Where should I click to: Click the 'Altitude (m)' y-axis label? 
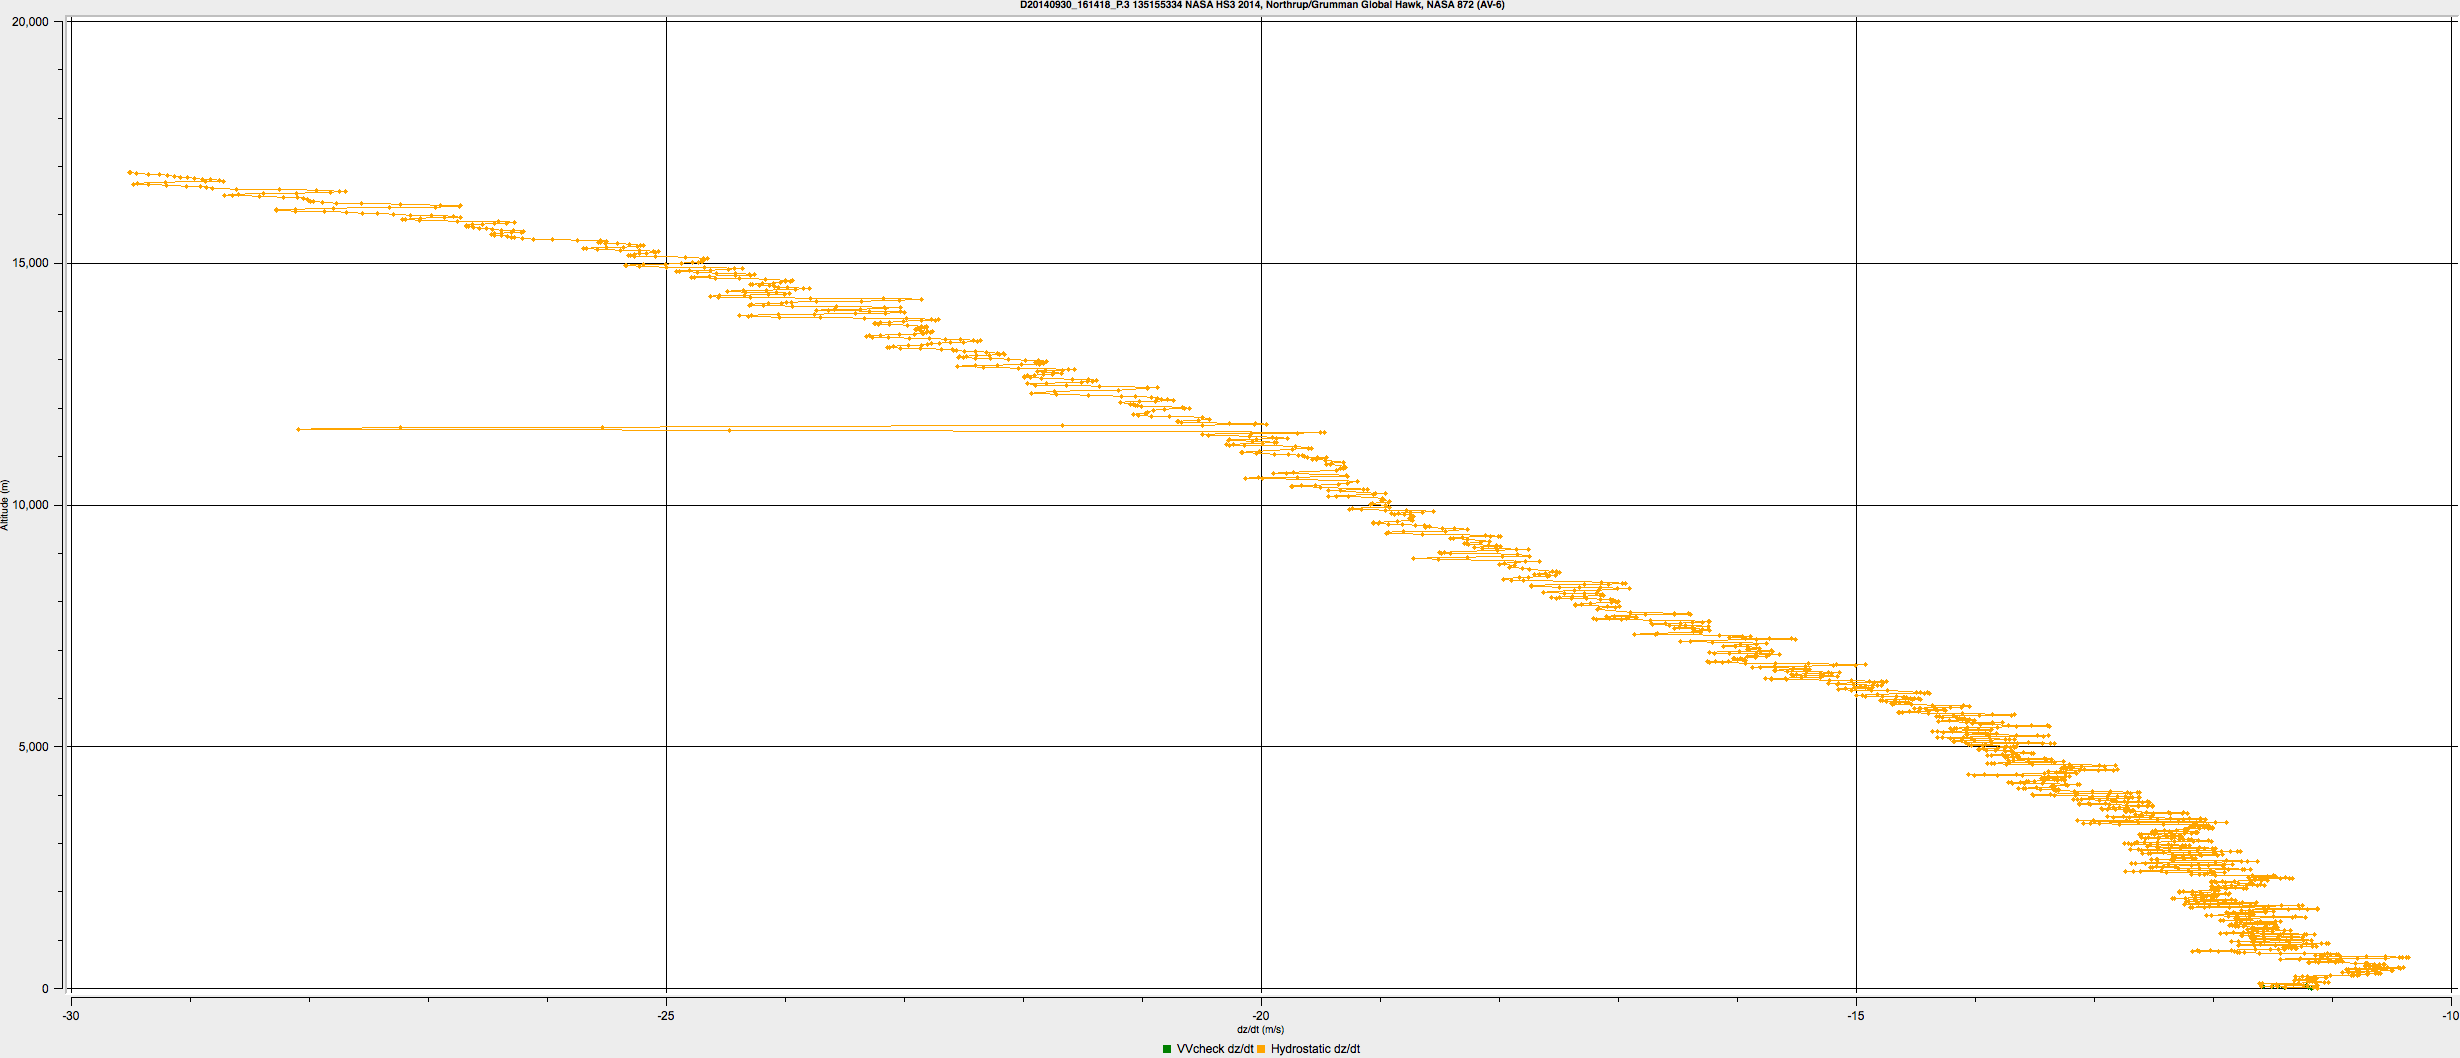point(5,505)
